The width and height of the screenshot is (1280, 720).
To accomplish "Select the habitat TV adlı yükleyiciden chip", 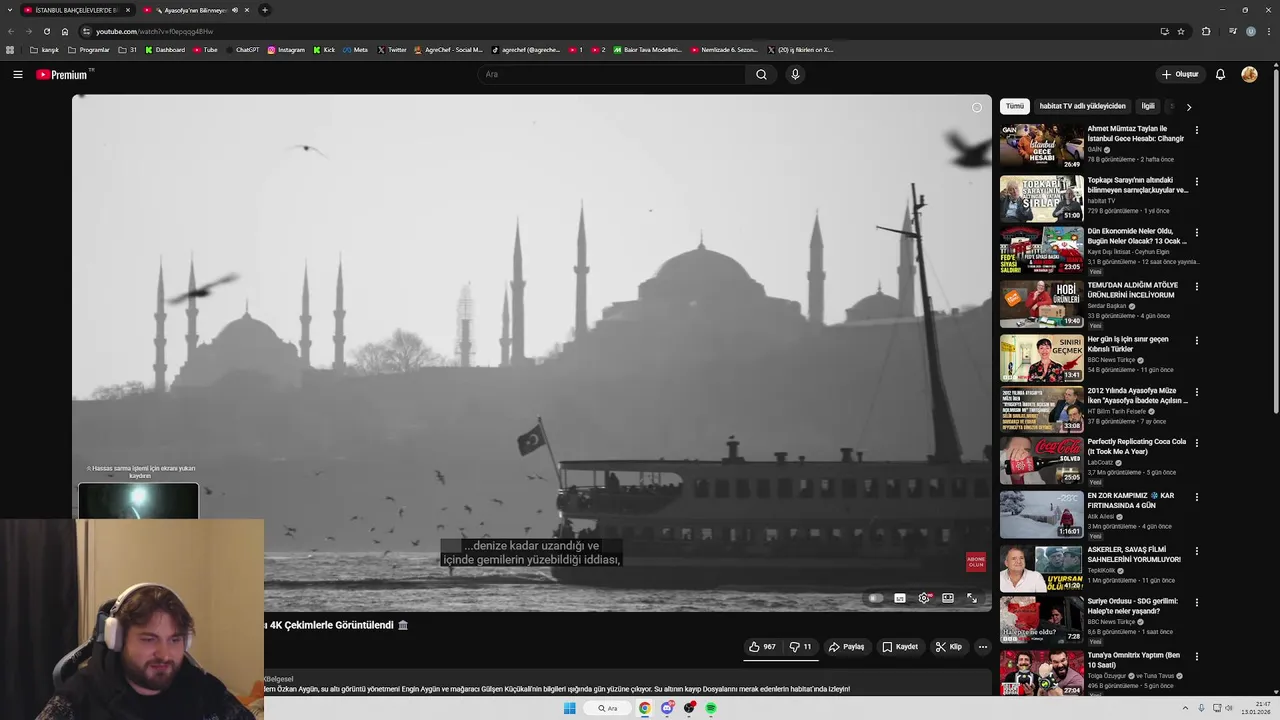I will pos(1082,106).
